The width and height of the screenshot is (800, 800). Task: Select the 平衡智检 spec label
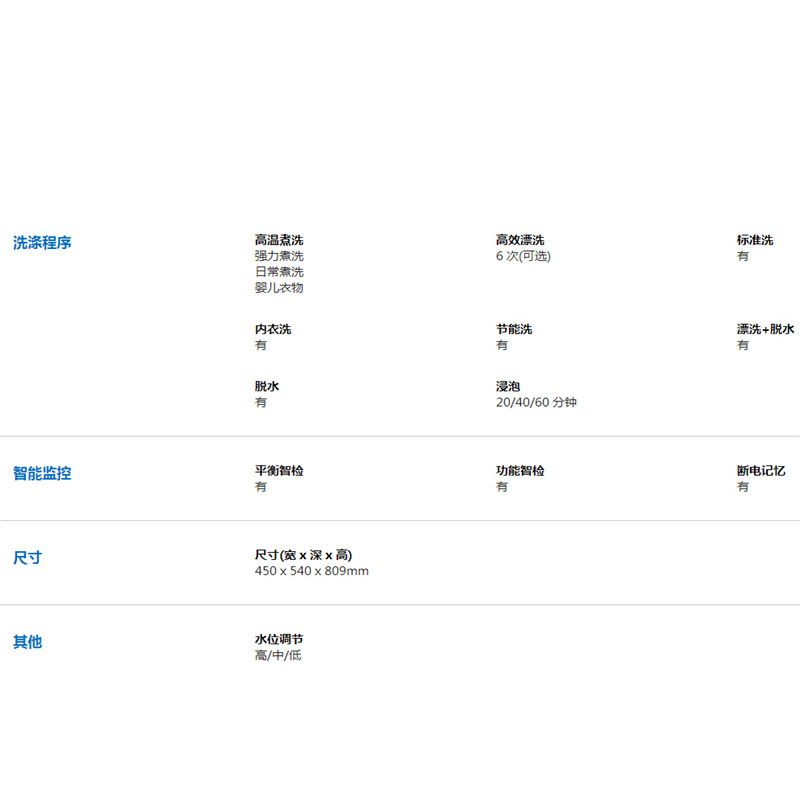[x=279, y=471]
